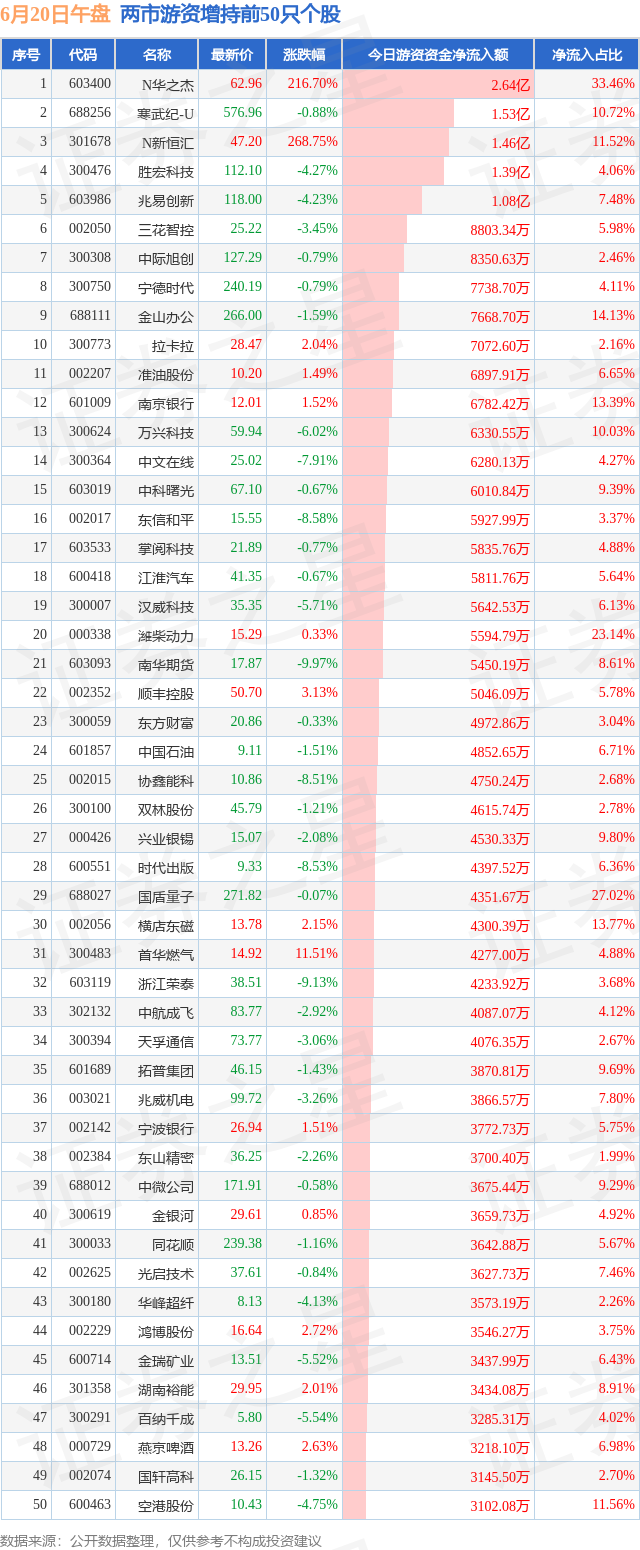Click stock name N新恒汇
Viewport: 640px width, 1550px height.
click(168, 142)
